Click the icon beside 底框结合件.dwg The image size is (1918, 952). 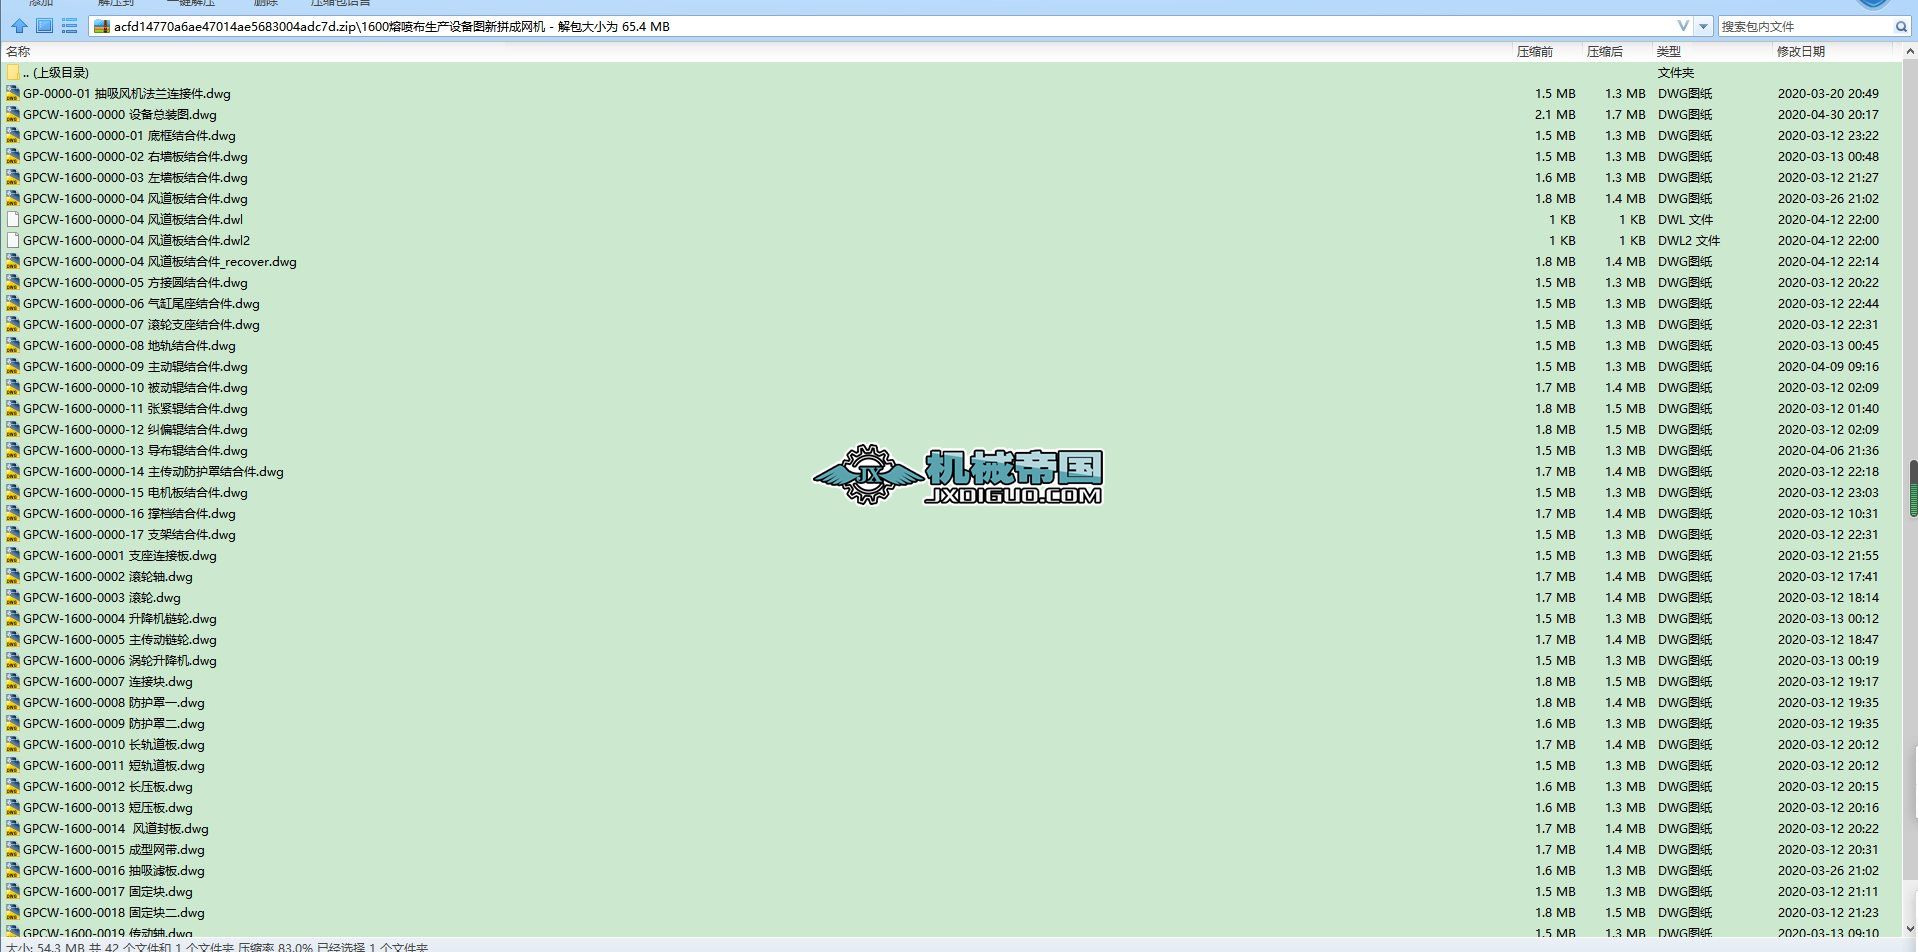(13, 136)
